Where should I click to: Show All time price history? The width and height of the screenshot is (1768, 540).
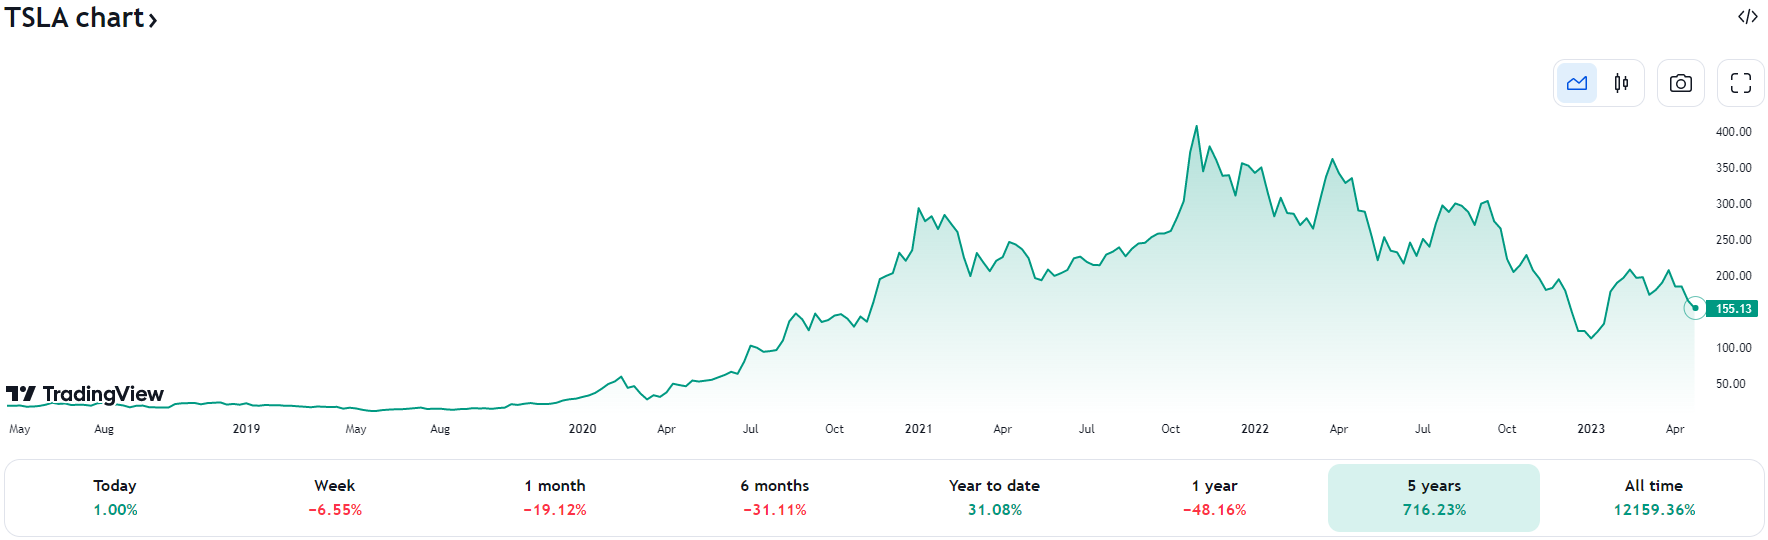coord(1654,497)
